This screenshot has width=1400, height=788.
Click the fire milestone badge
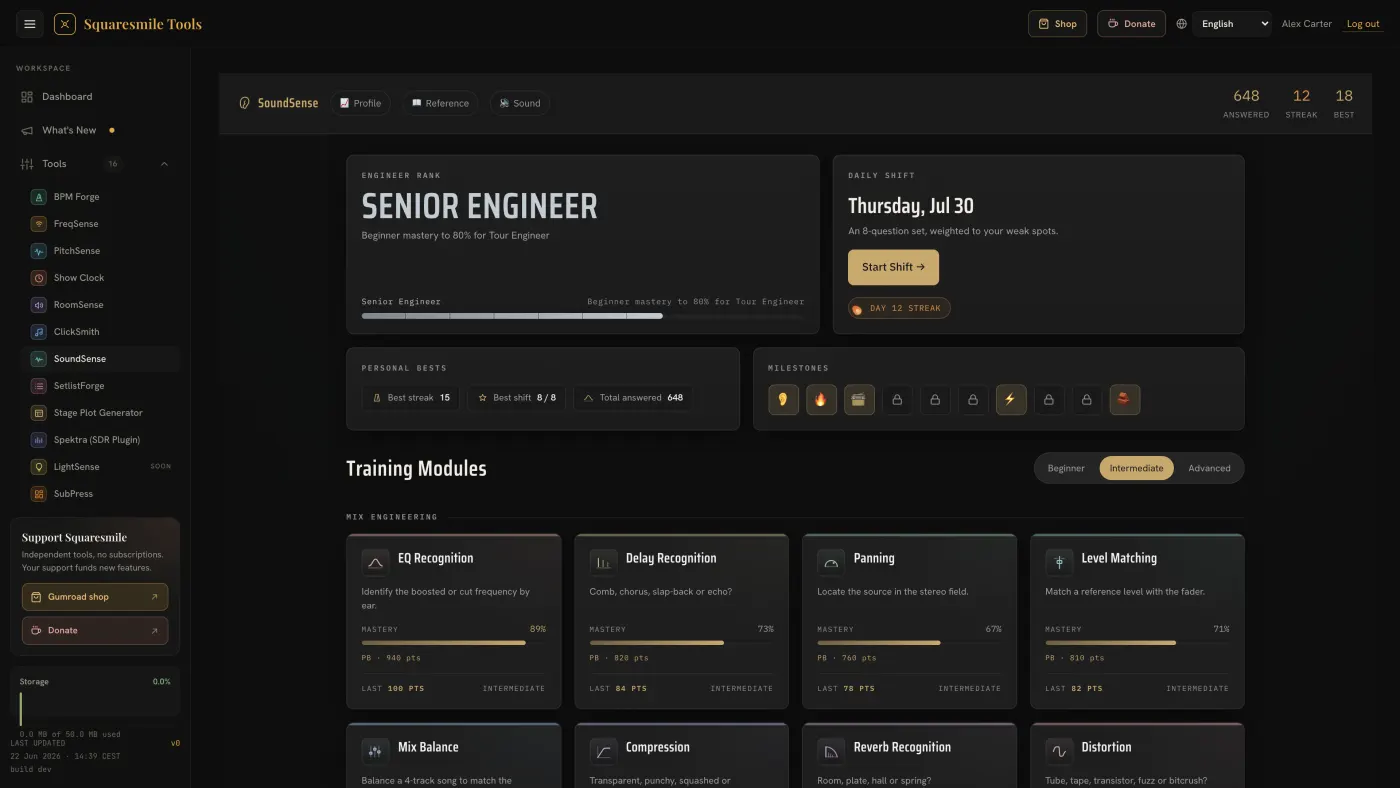821,400
